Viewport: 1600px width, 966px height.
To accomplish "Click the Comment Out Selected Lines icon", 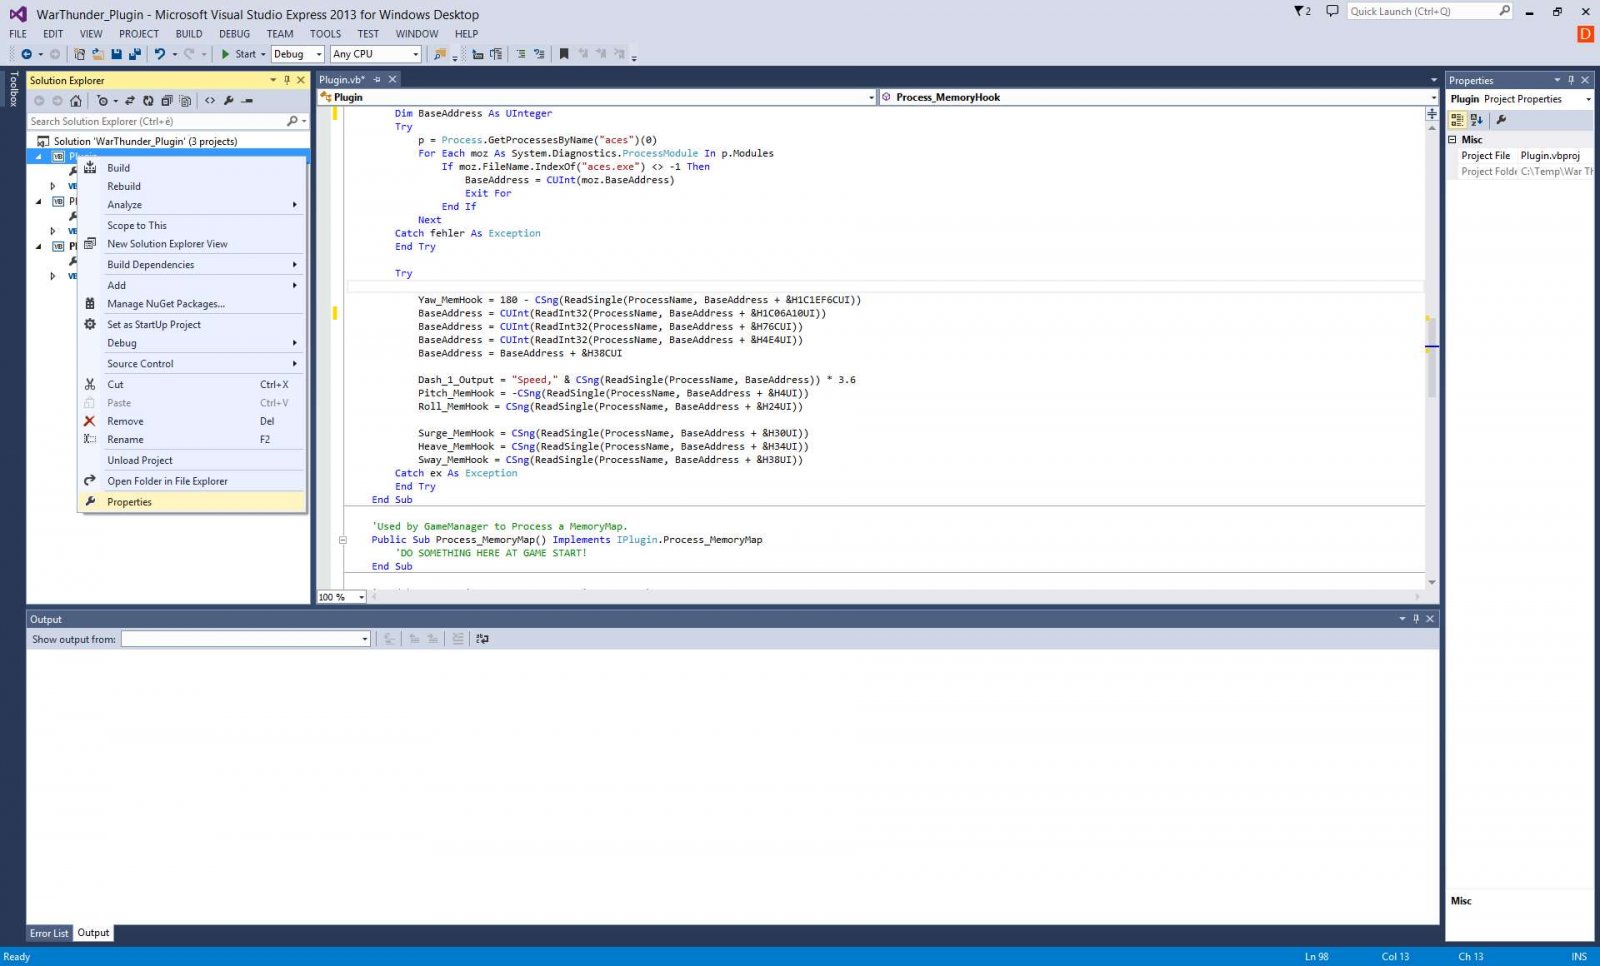I will coord(520,54).
